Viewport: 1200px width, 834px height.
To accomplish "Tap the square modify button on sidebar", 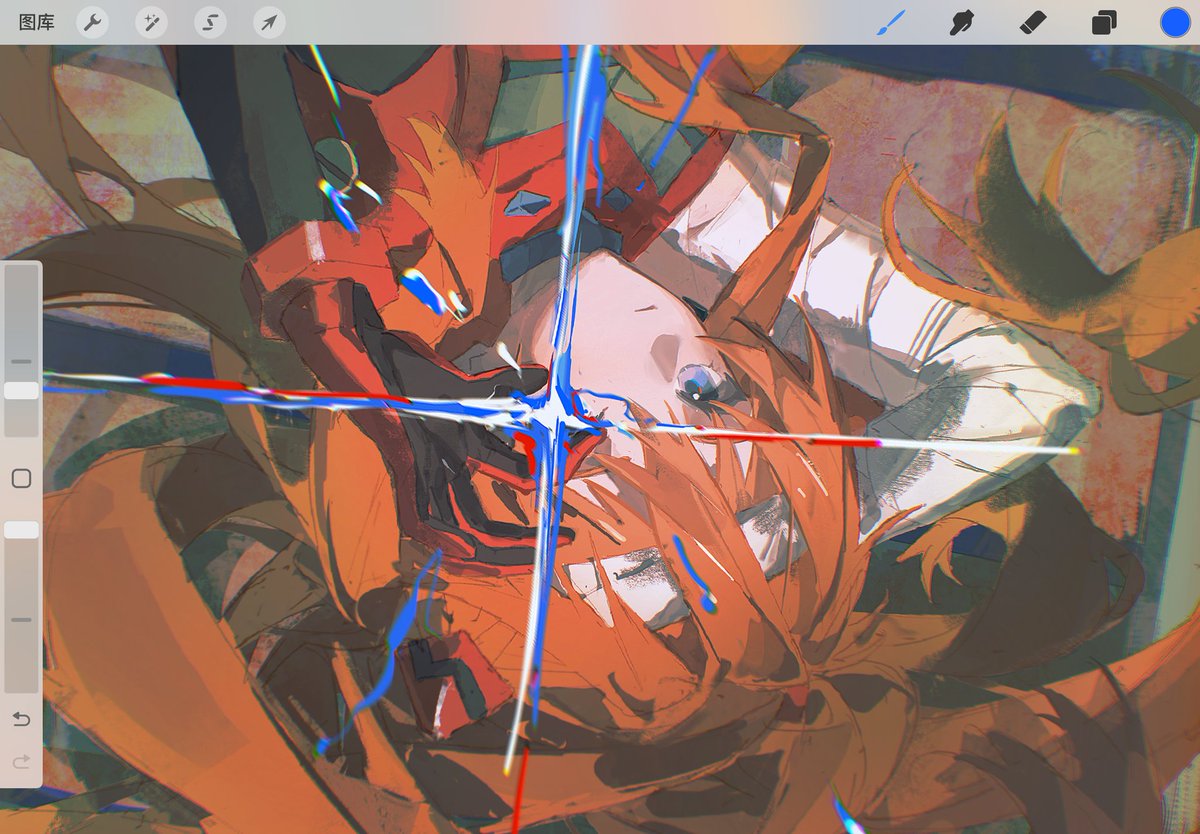I will (x=21, y=479).
